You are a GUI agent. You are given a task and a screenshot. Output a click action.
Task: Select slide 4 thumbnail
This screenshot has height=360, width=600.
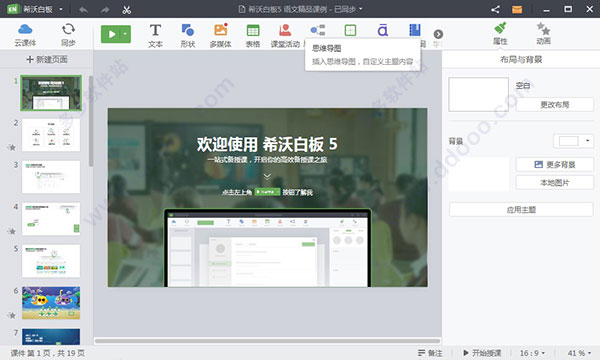[x=51, y=219]
